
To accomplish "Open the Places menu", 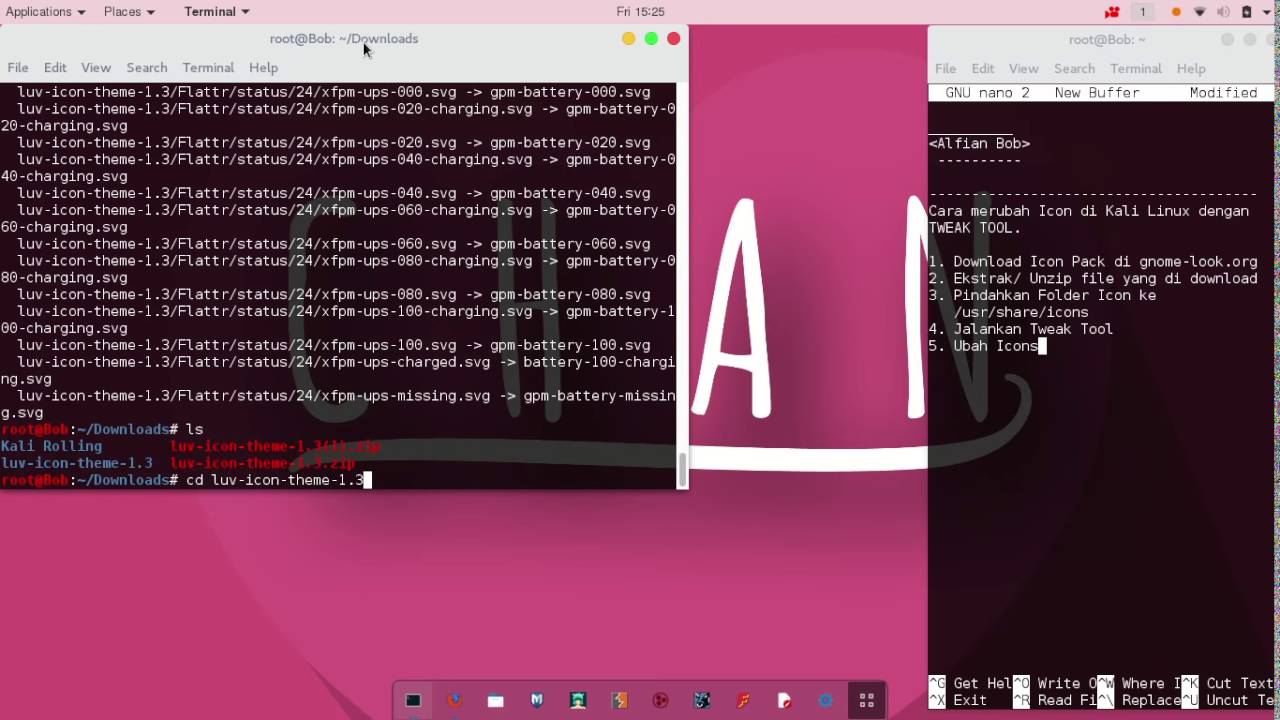I will click(123, 11).
